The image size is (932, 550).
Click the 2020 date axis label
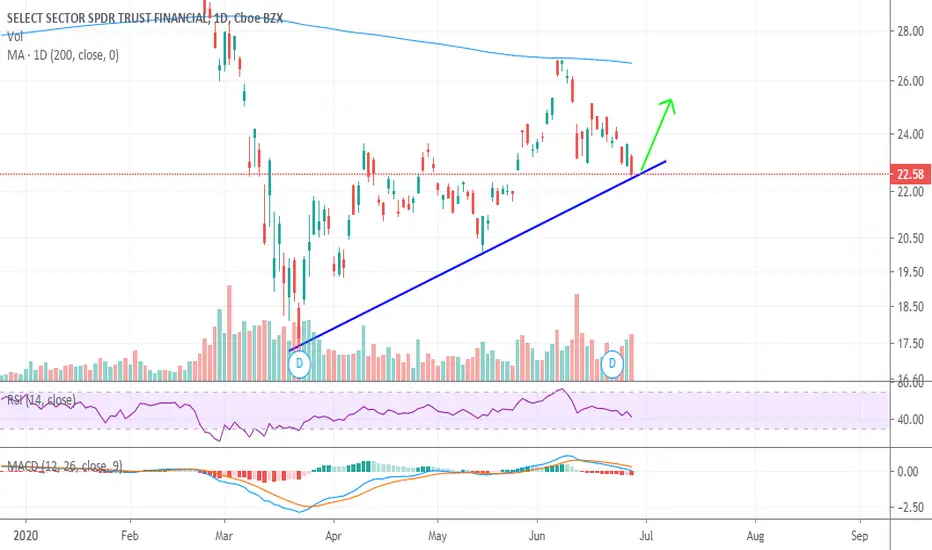[26, 536]
